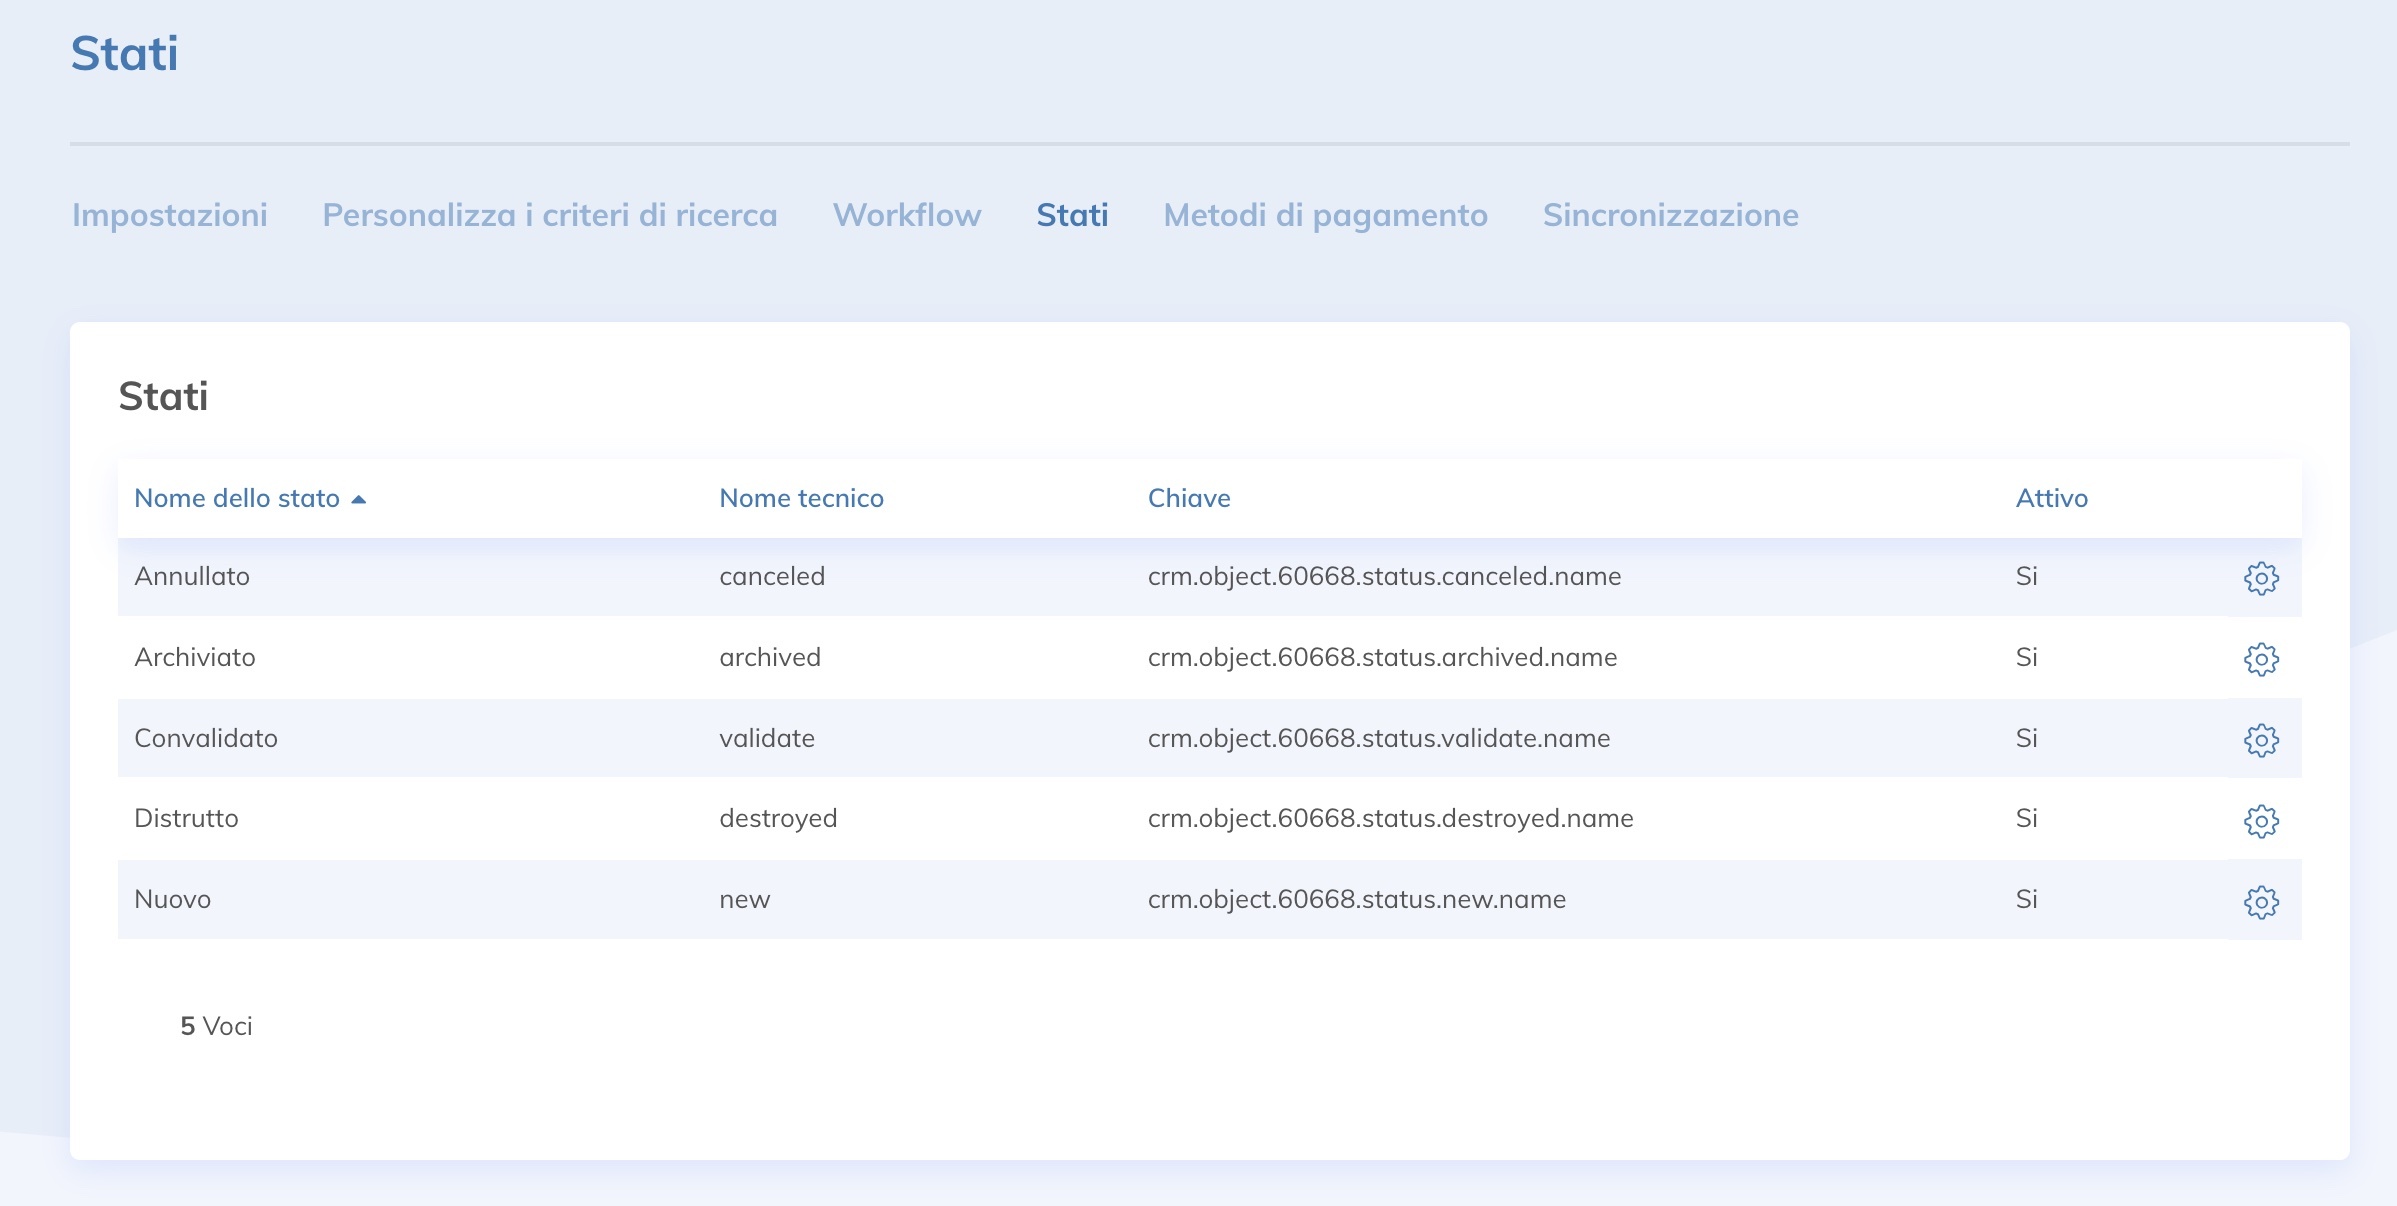Sort table by Nome tecnico column

(x=801, y=498)
